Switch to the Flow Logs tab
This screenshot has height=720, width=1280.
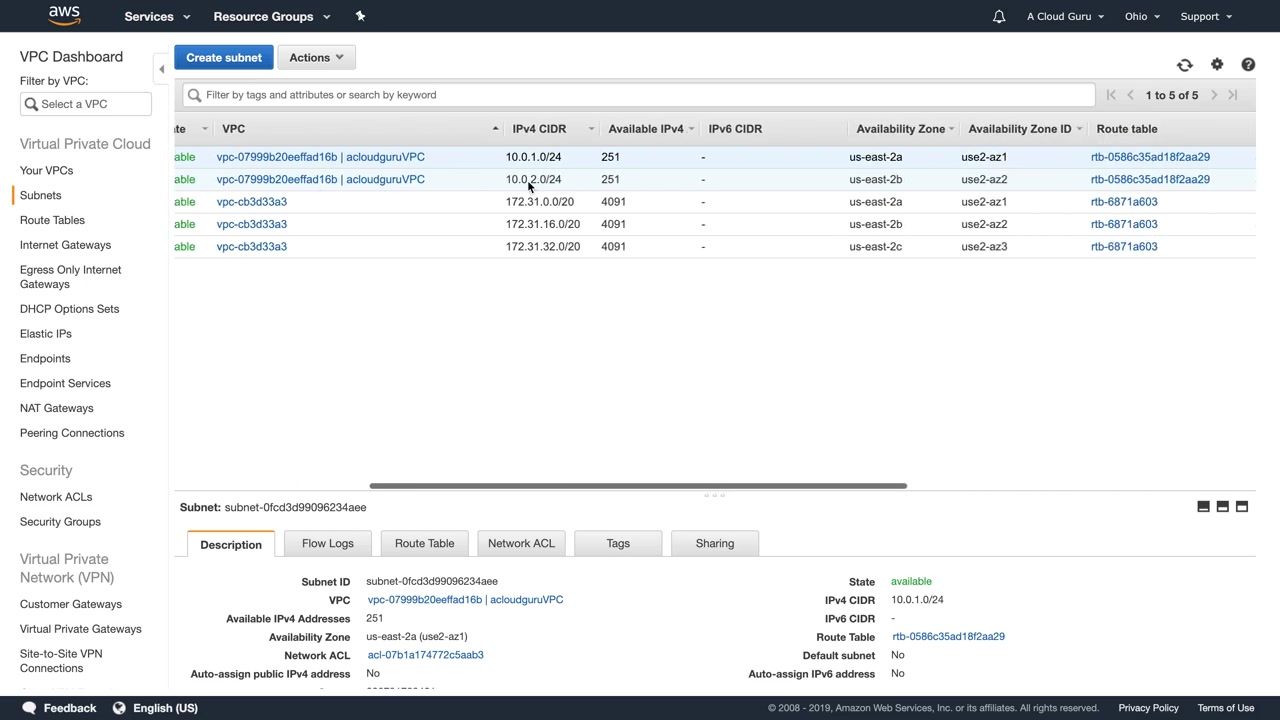pyautogui.click(x=328, y=544)
